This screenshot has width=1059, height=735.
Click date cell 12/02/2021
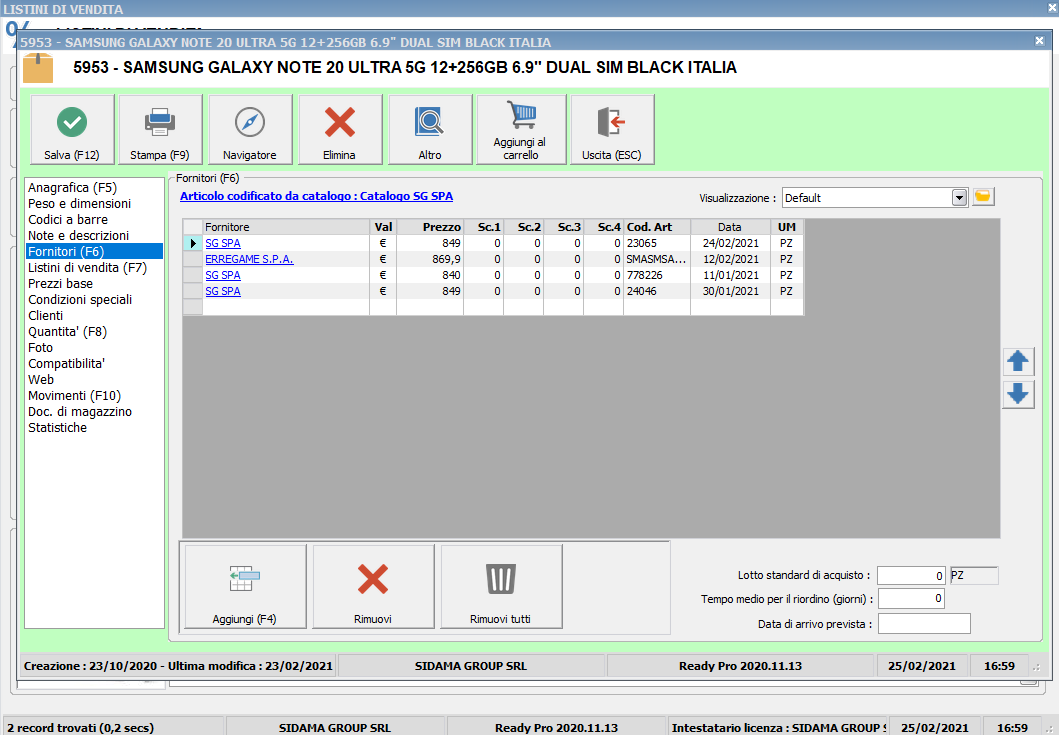coord(730,259)
